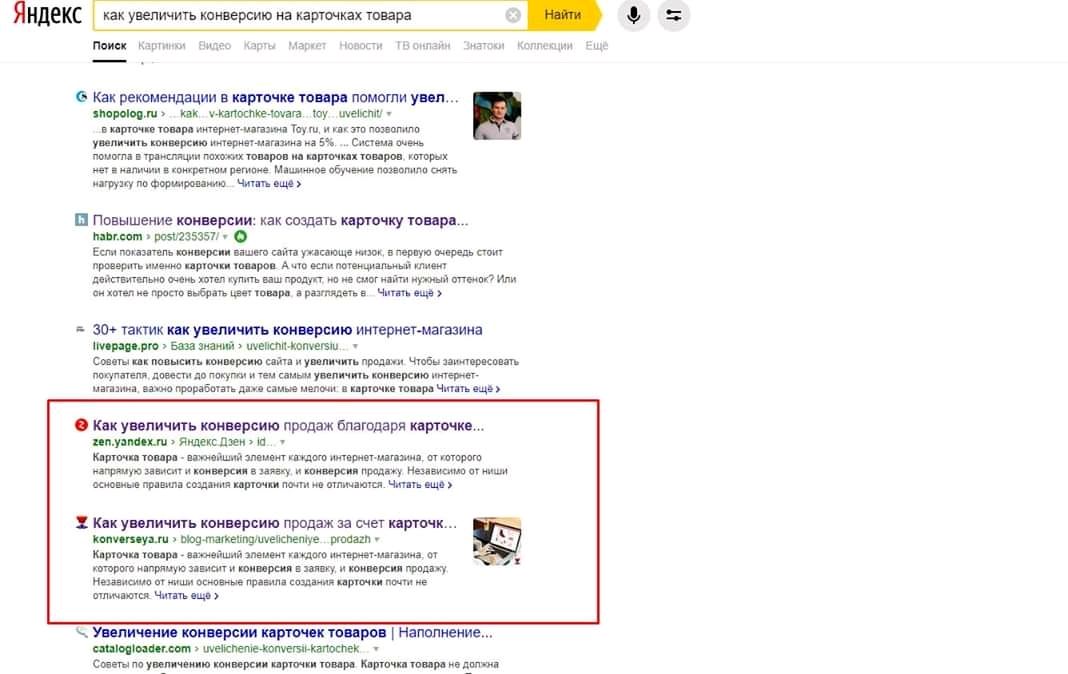
Task: Clear the search query with the X icon
Action: point(513,15)
